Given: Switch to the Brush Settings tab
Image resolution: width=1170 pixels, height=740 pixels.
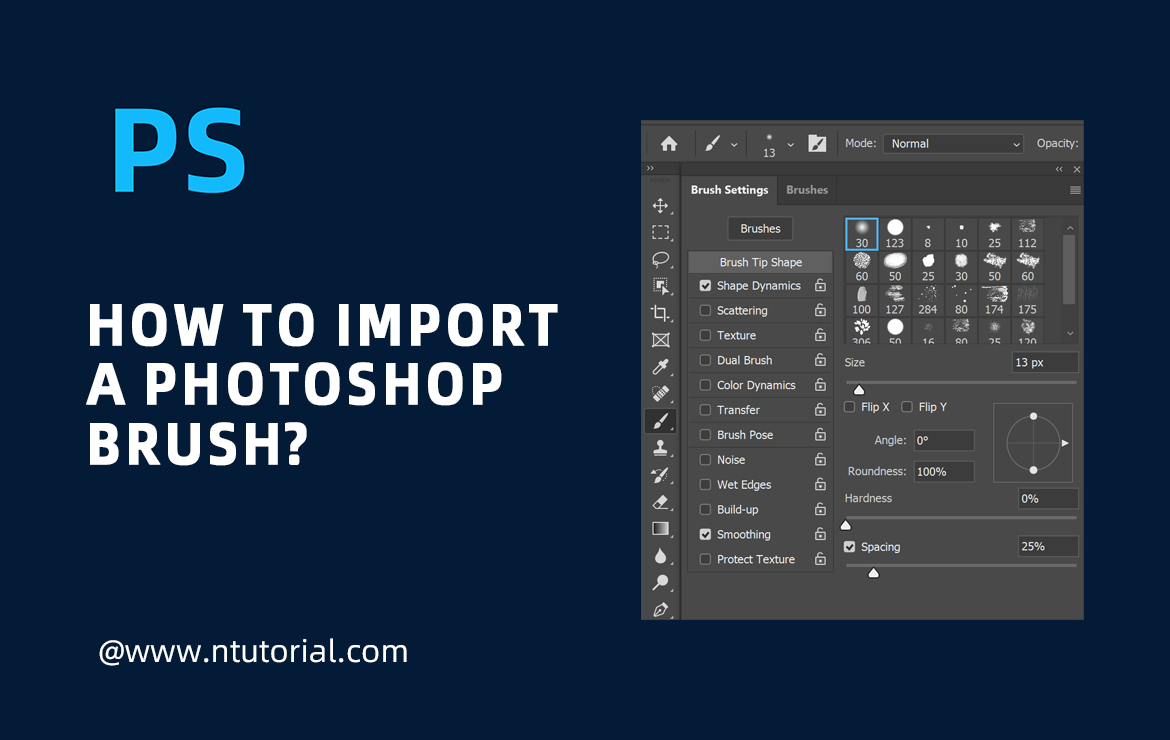Looking at the screenshot, I should [729, 189].
